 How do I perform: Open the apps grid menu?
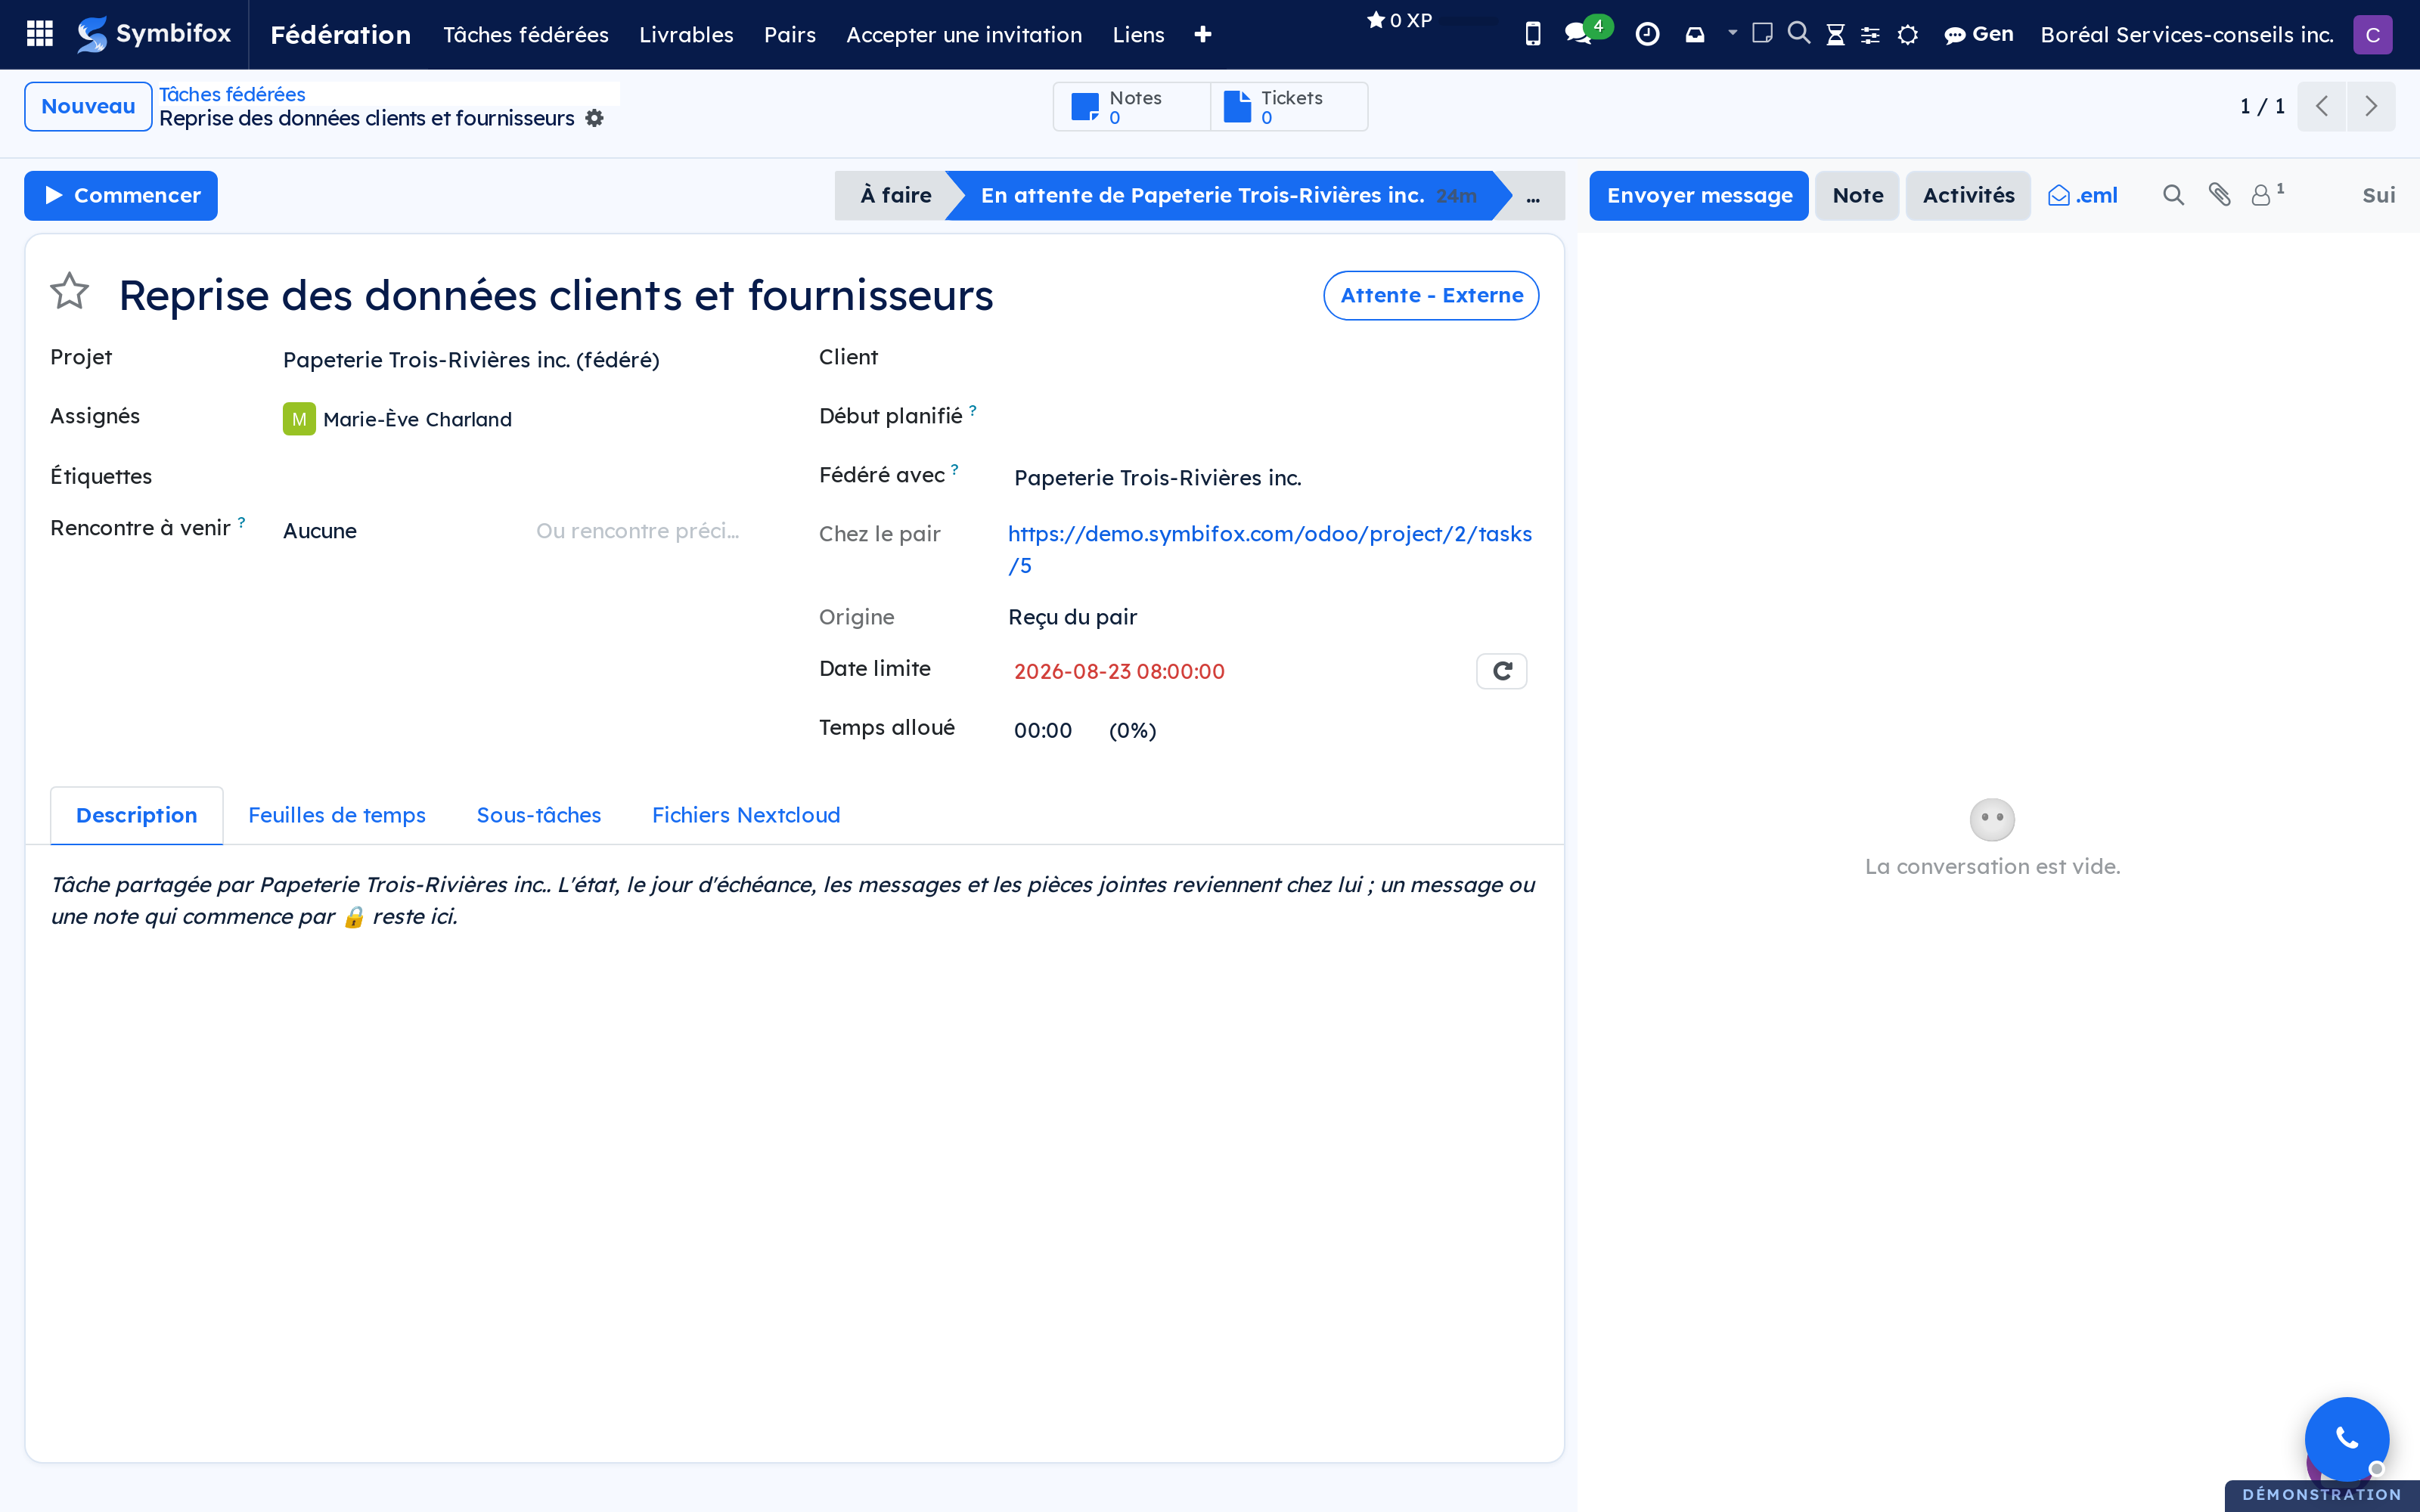tap(40, 34)
